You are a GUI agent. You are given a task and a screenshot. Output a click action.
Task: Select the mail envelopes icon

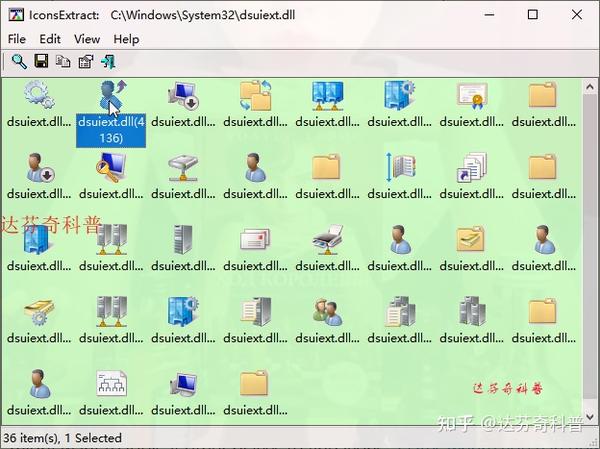(255, 239)
